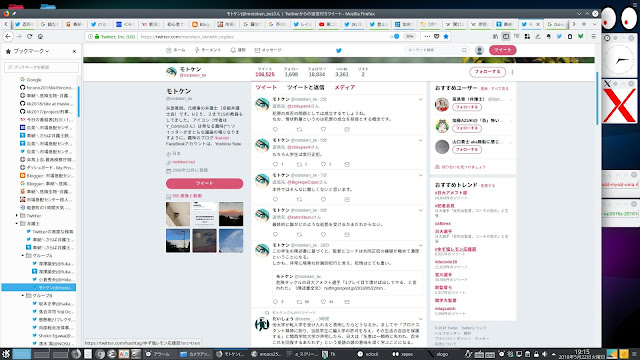
Task: Click the すべて見る link in おすすめユーザー
Action: coord(500,89)
